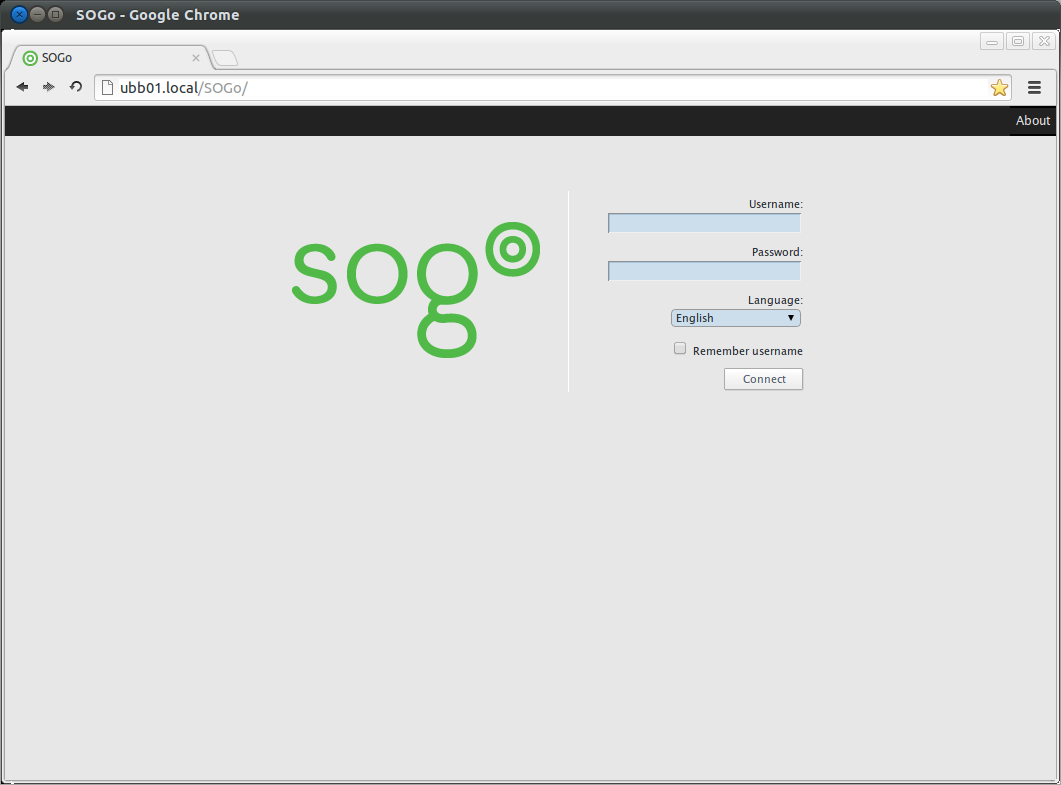This screenshot has height=785, width=1061.
Task: Open a new browser tab
Action: tap(225, 58)
